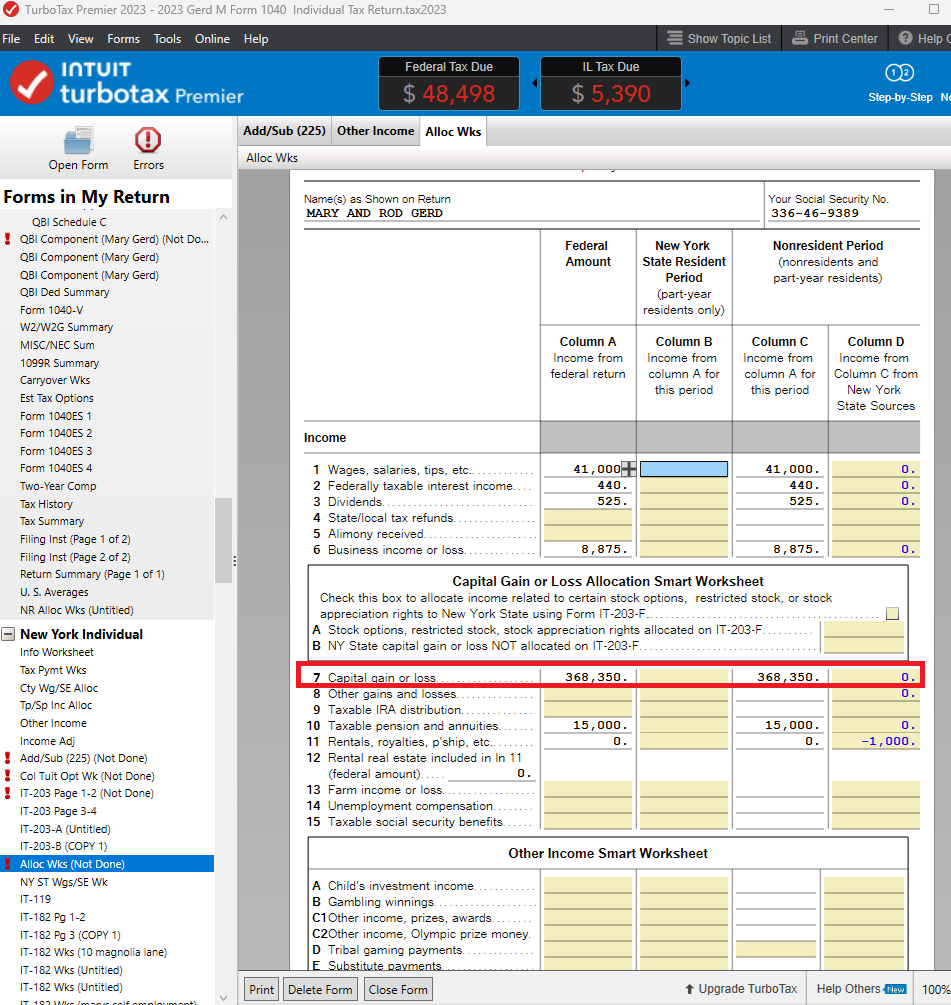Check the IT-203-F stock options allocation box
Viewport: 951px width, 1005px height.
point(892,614)
